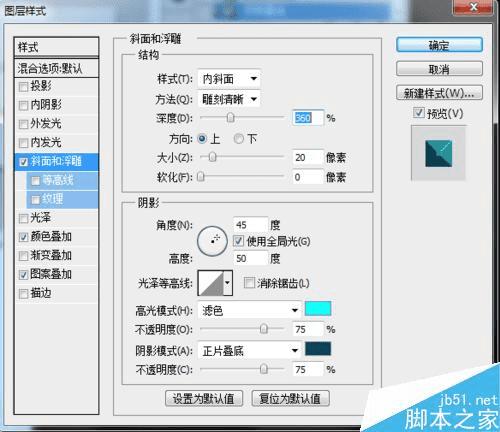Open the 样式(T) 内斜面 dropdown
The image size is (500, 432).
pos(229,79)
